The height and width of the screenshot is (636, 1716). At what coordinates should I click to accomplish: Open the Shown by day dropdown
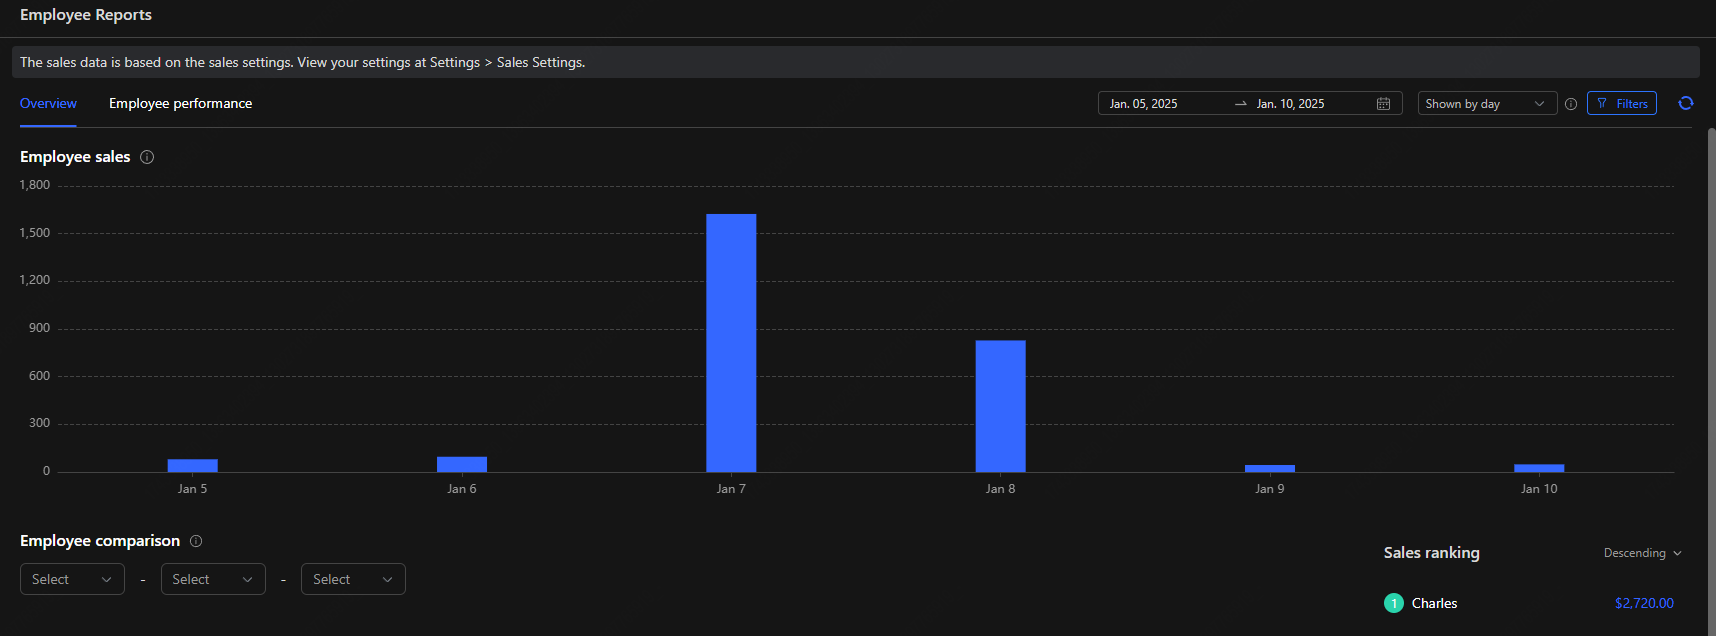click(x=1486, y=104)
